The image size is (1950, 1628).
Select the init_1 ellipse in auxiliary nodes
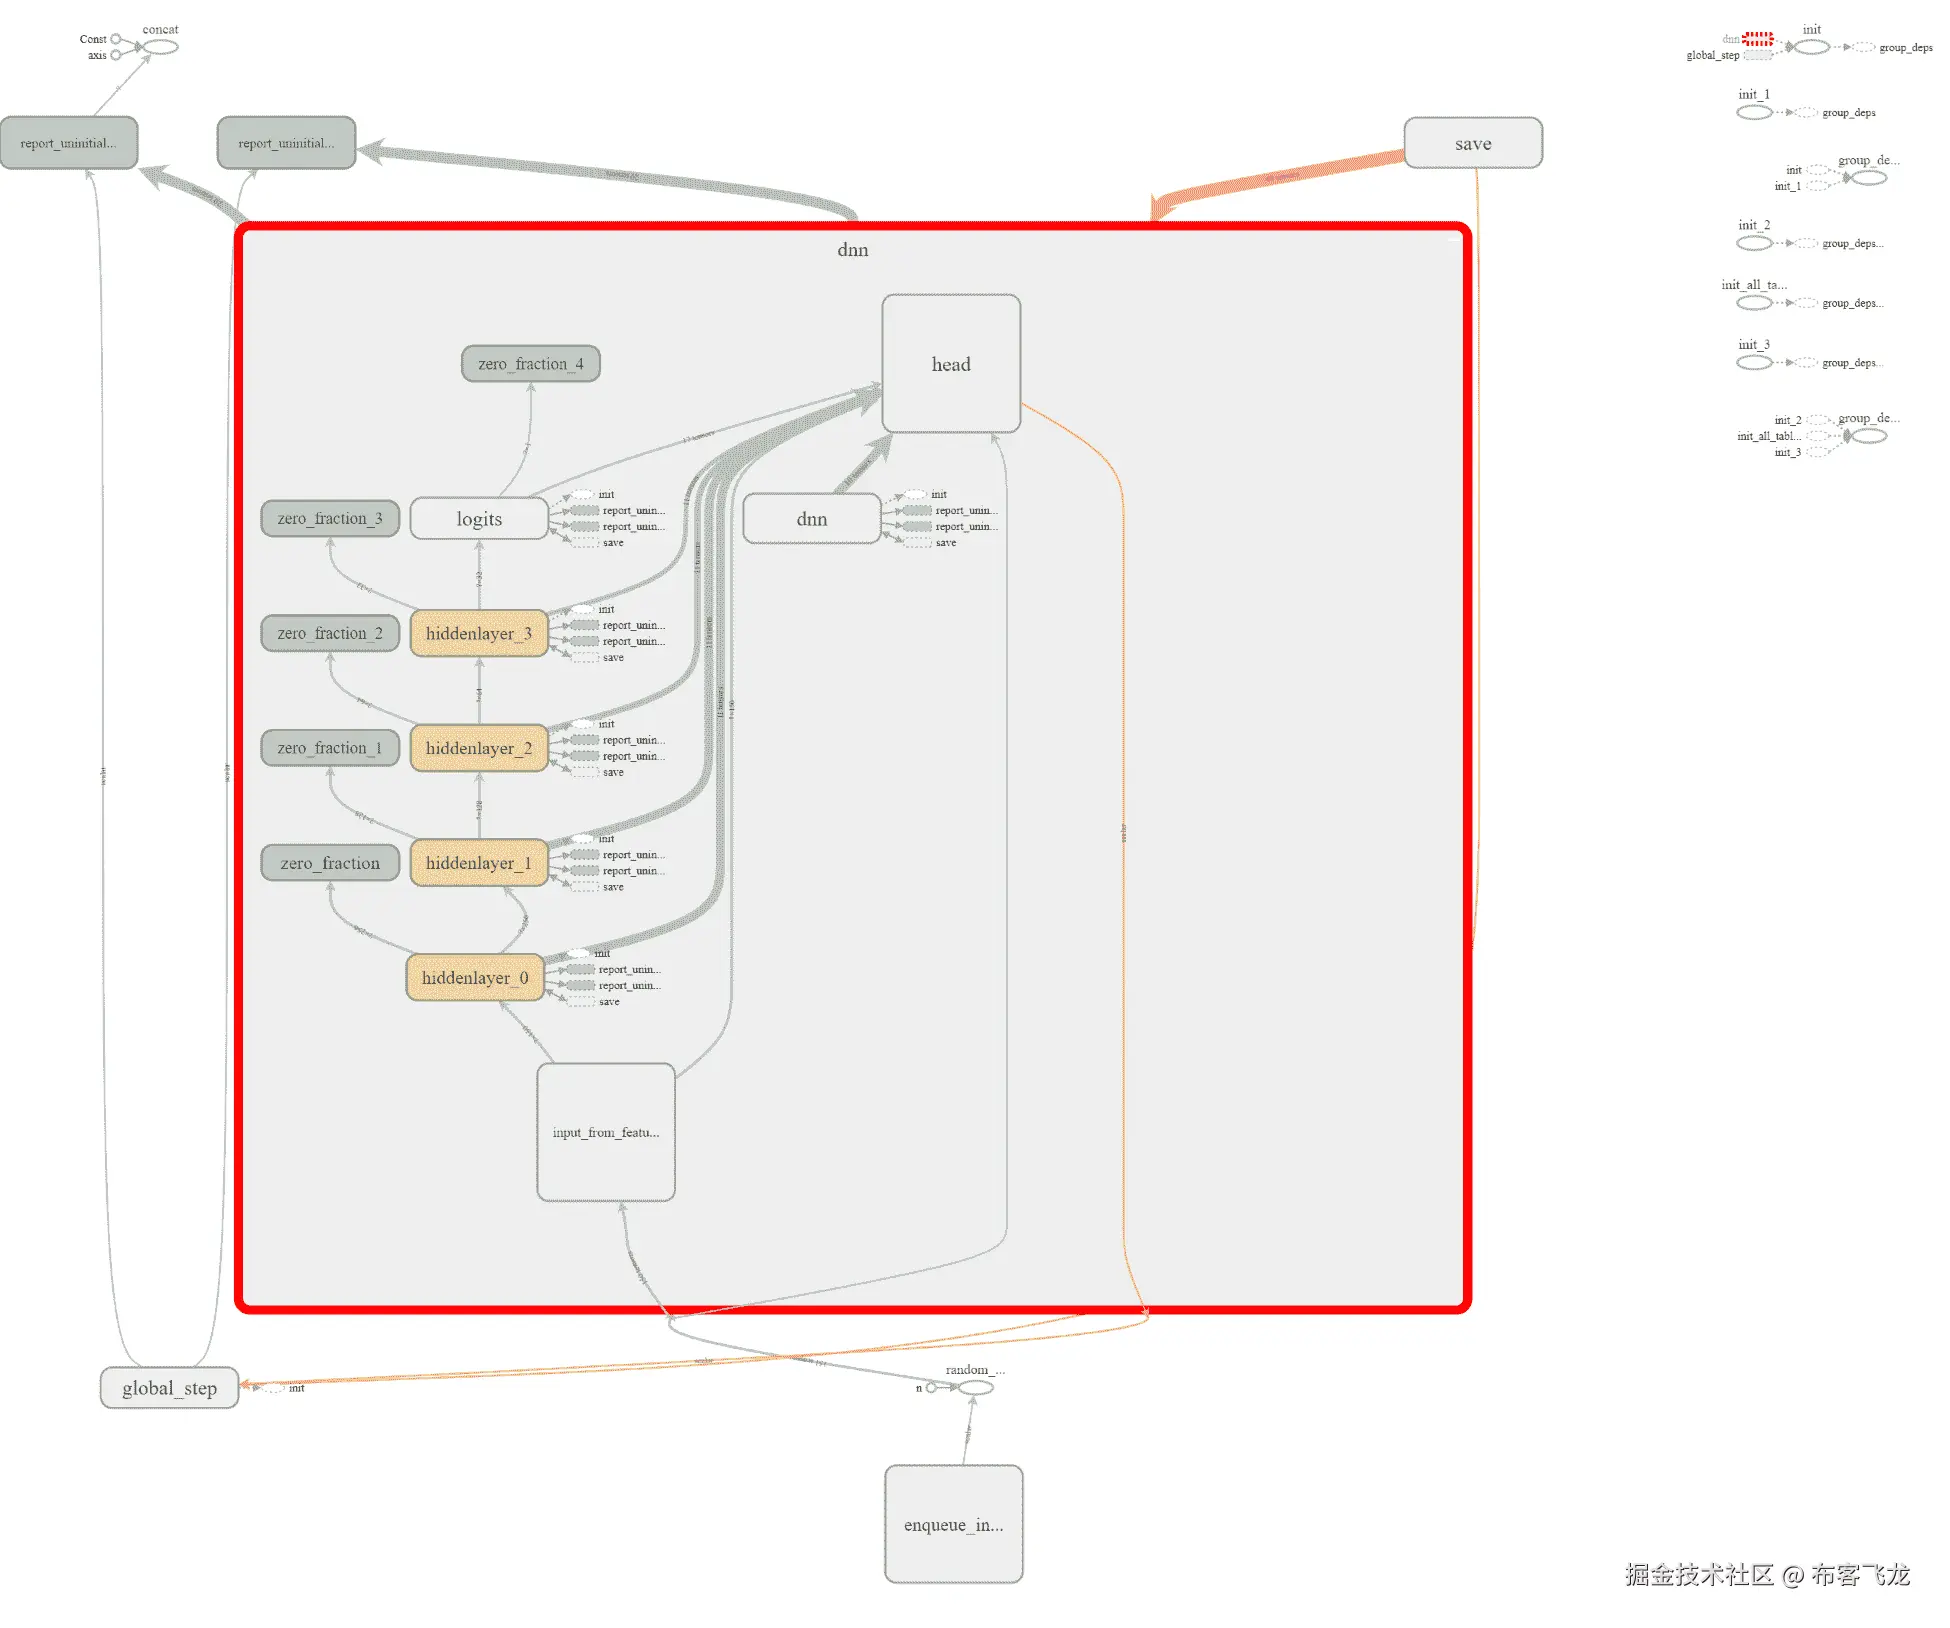tap(1754, 112)
